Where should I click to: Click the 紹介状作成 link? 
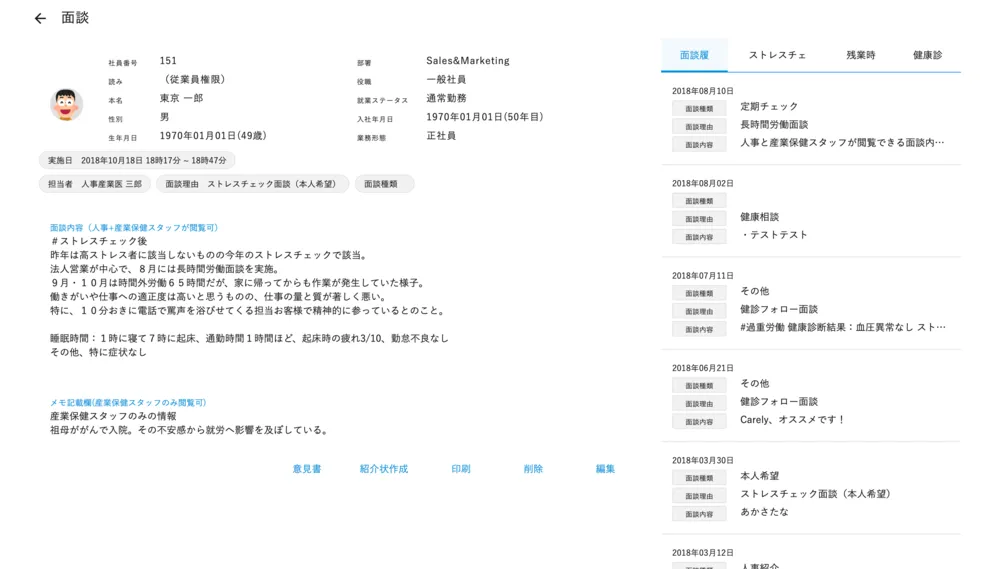[x=384, y=469]
